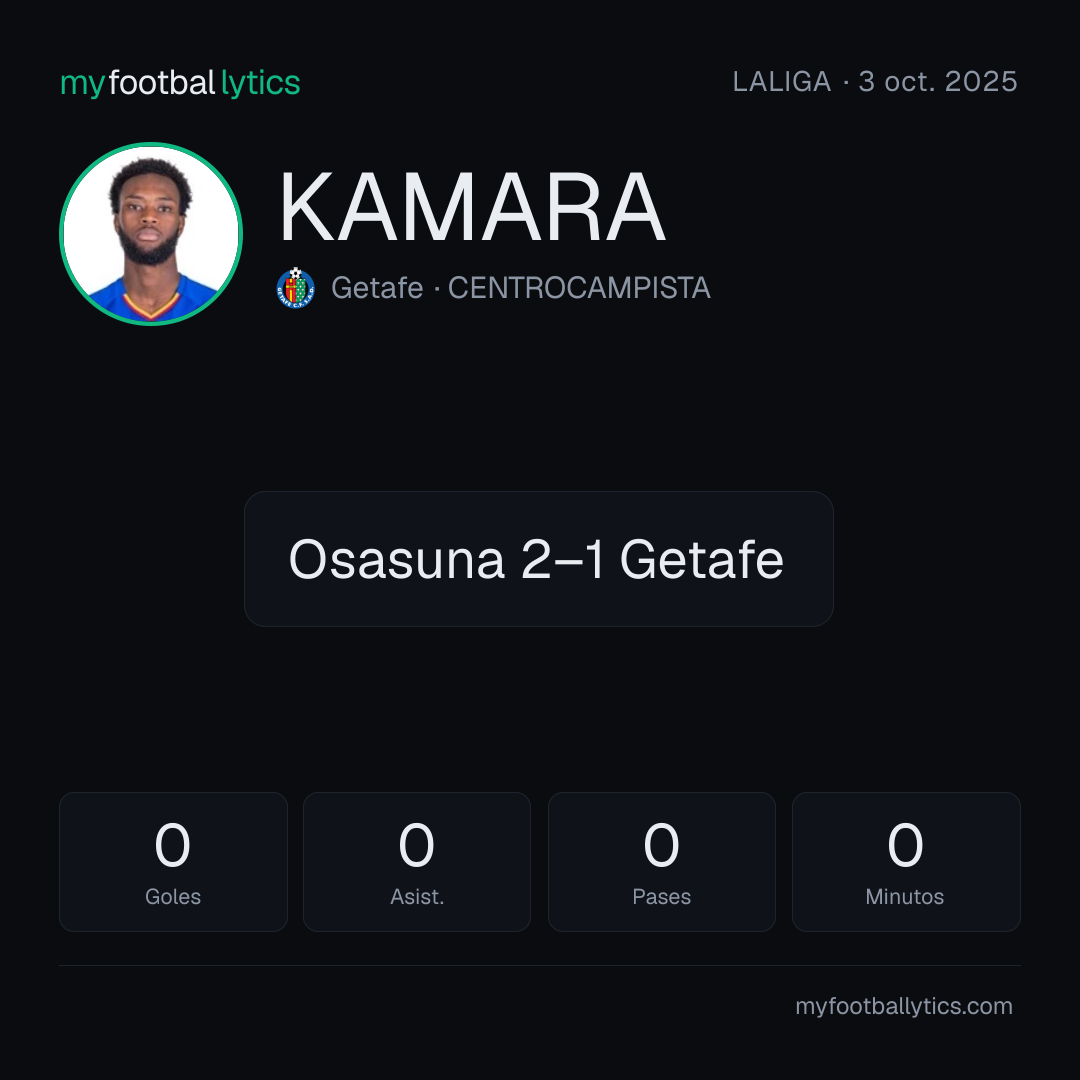Click the CENTROCAMPISTA position label
This screenshot has height=1080, width=1080.
(579, 288)
